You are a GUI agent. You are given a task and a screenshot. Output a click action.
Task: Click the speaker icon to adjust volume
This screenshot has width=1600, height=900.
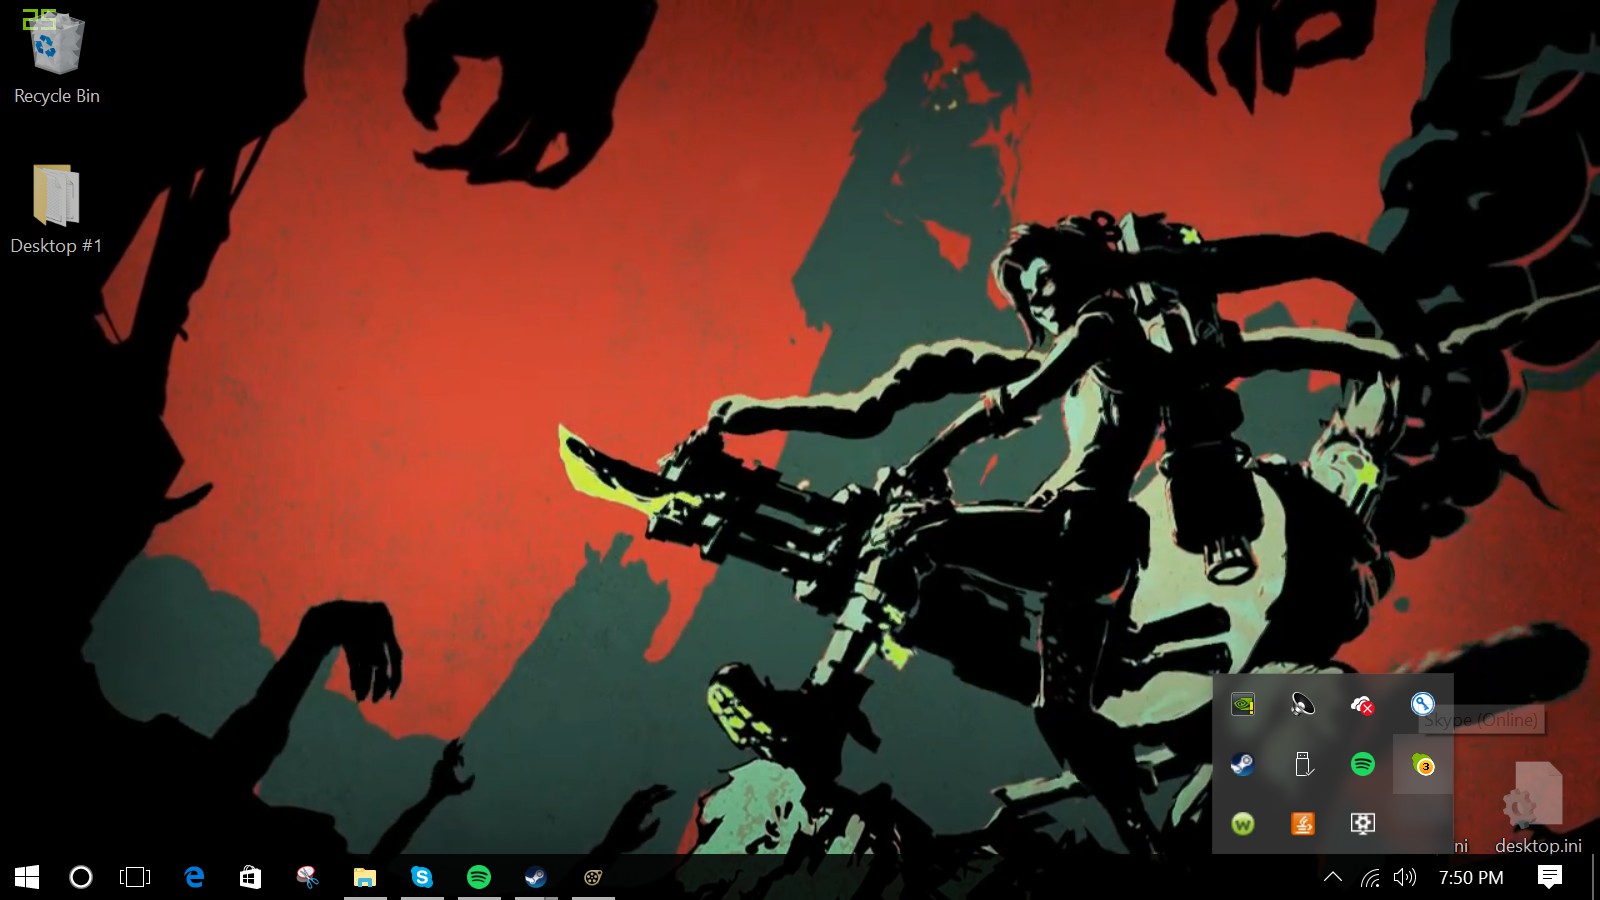click(x=1402, y=877)
